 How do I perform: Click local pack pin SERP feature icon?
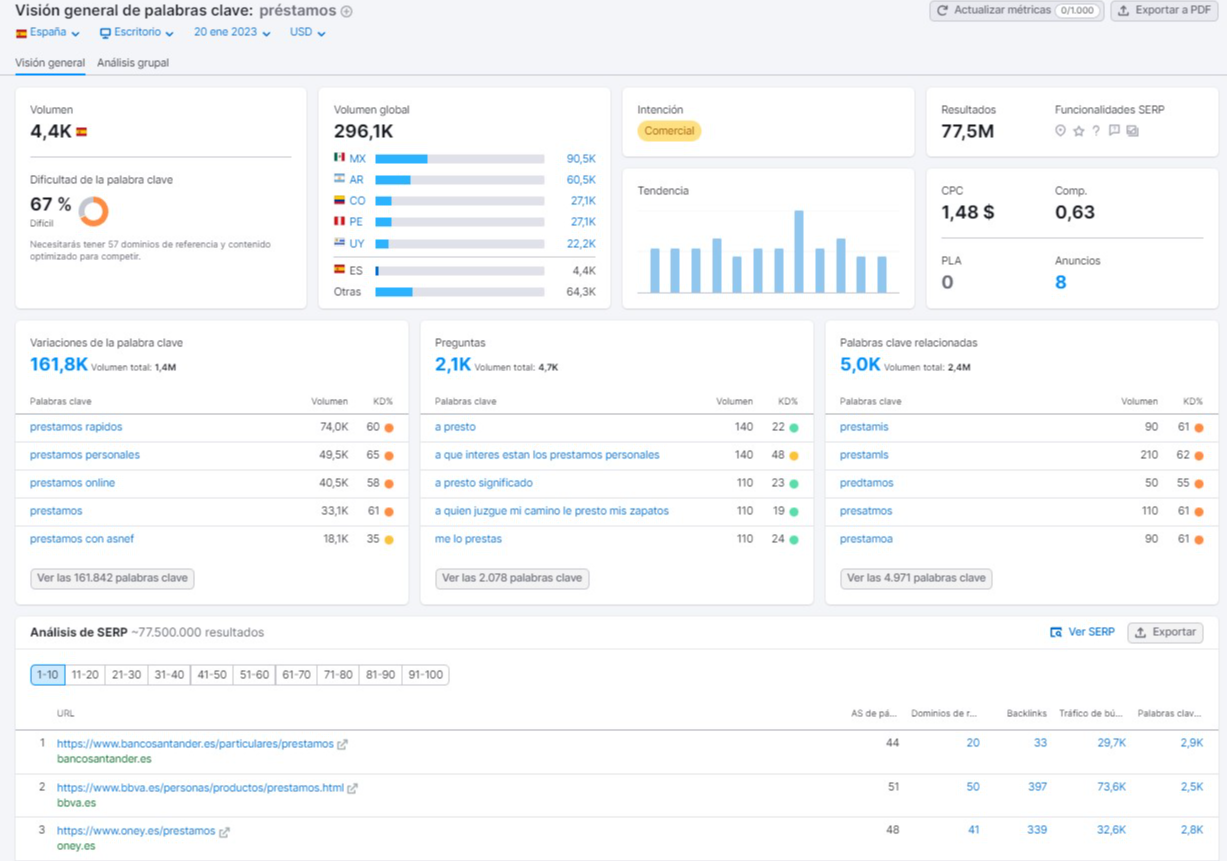pyautogui.click(x=1061, y=131)
